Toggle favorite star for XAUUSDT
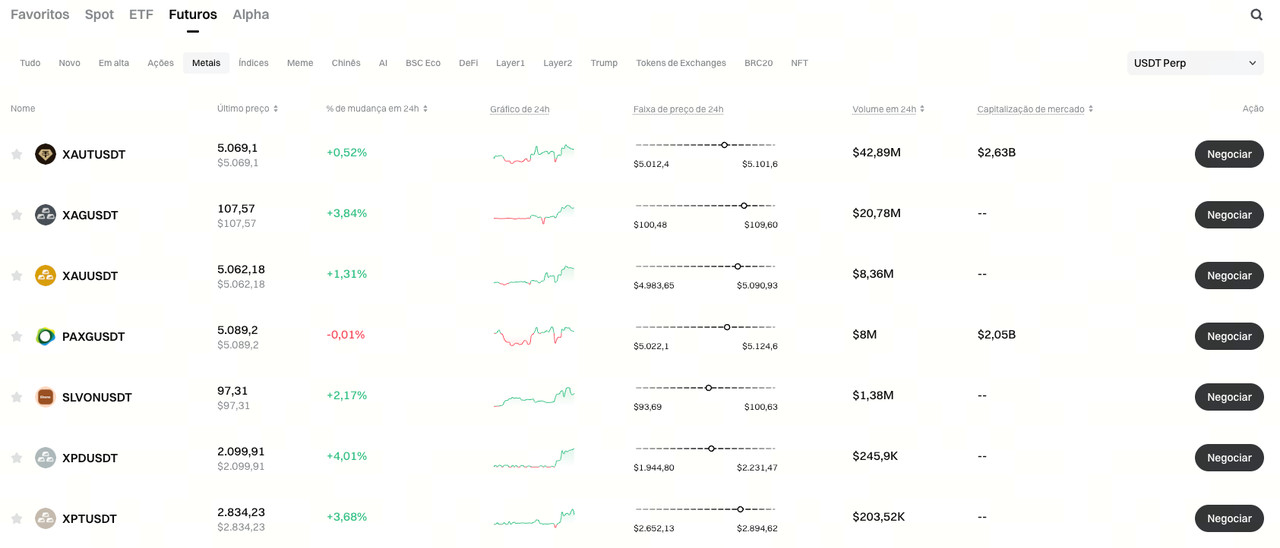This screenshot has height=548, width=1280. tap(16, 276)
